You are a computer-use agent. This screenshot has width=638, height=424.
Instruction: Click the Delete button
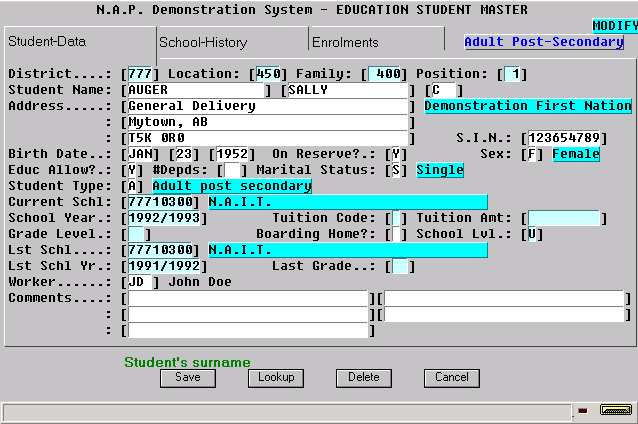pos(364,378)
